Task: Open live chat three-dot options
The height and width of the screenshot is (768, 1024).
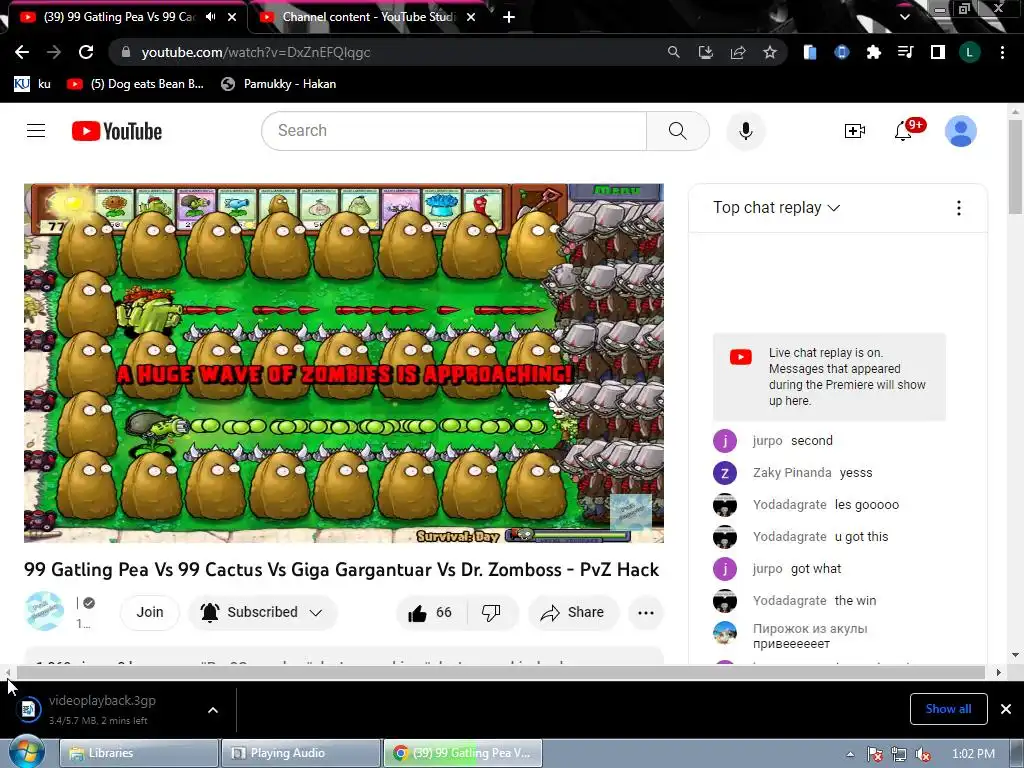Action: click(x=959, y=208)
